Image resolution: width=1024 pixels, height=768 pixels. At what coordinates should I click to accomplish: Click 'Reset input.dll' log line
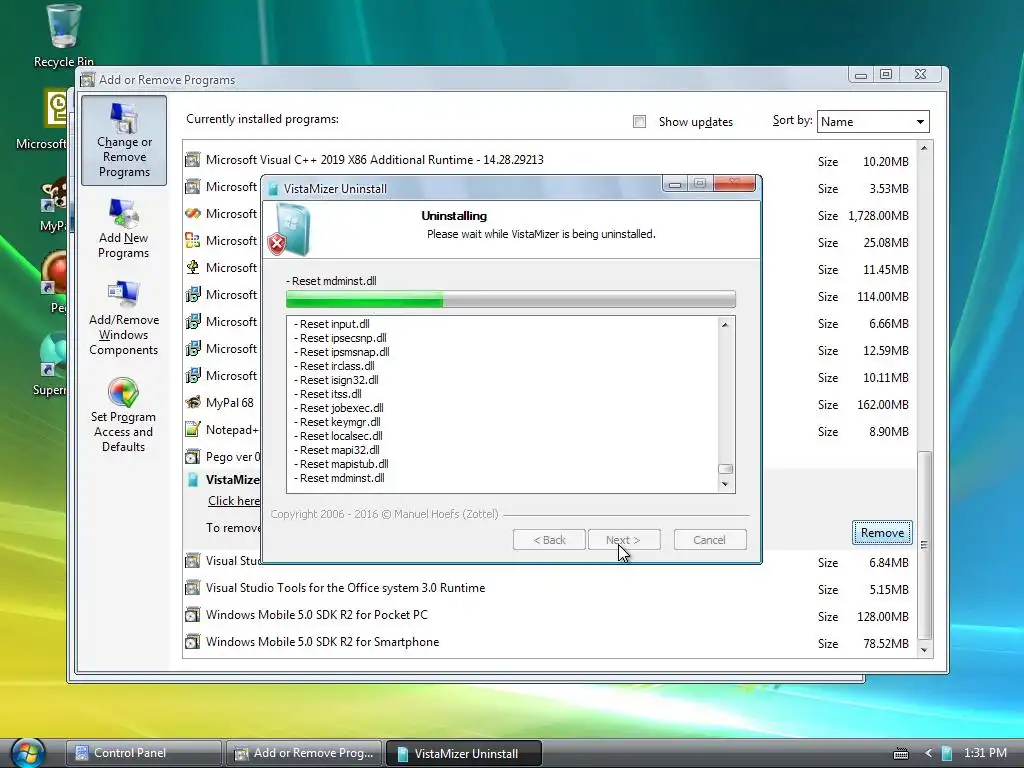[x=332, y=324]
